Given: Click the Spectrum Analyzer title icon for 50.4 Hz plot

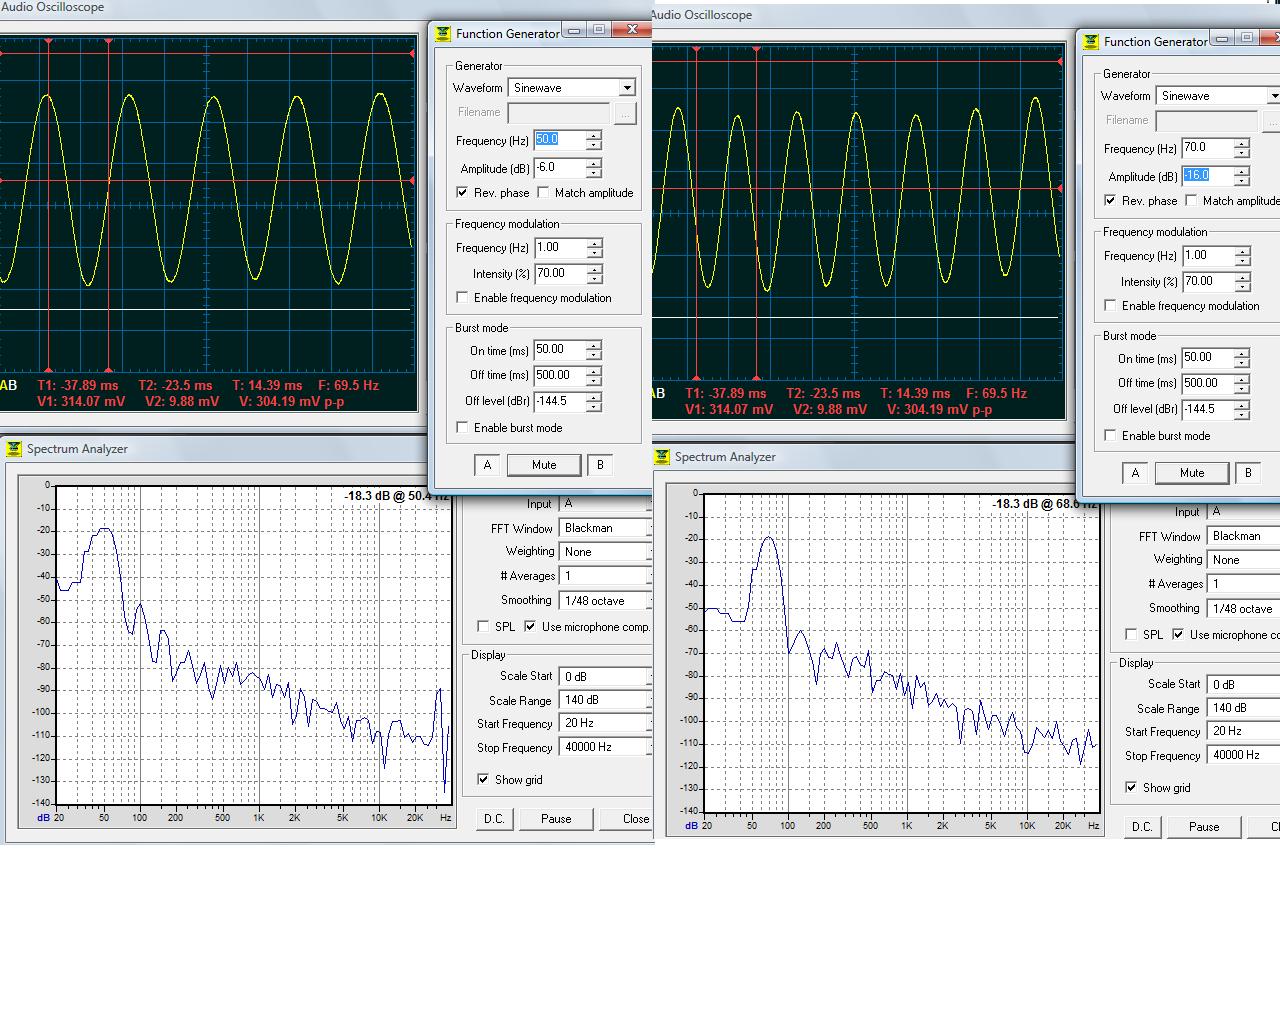Looking at the screenshot, I should pyautogui.click(x=14, y=449).
